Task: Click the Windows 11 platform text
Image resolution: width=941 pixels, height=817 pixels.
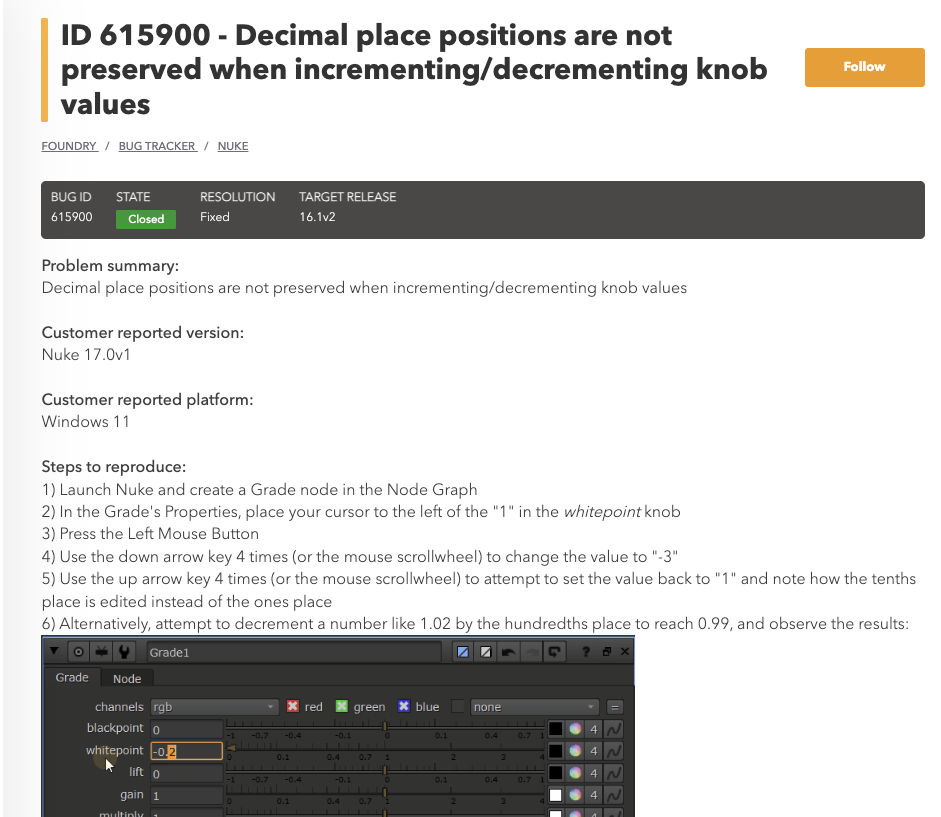Action: pyautogui.click(x=85, y=421)
